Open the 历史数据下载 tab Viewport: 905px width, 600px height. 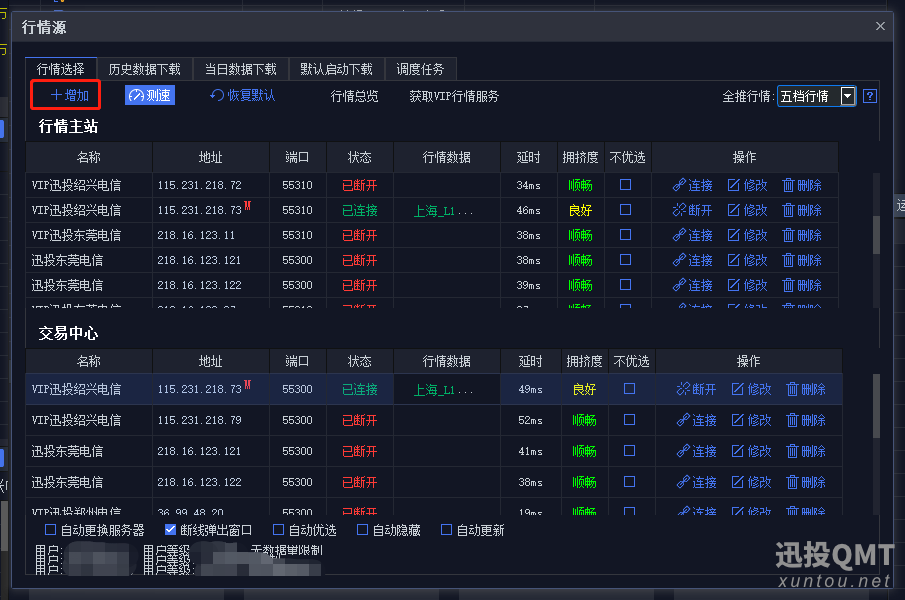click(x=144, y=69)
